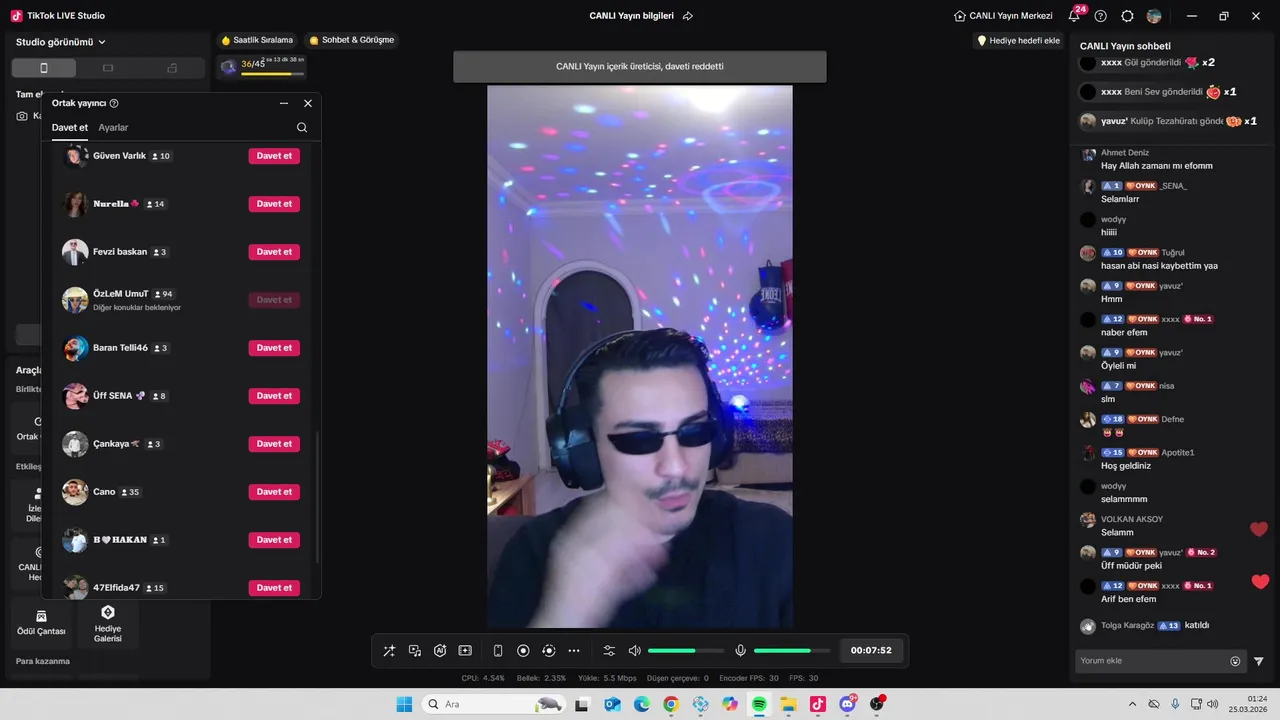
Task: Open Chrome from the taskbar
Action: click(x=671, y=704)
